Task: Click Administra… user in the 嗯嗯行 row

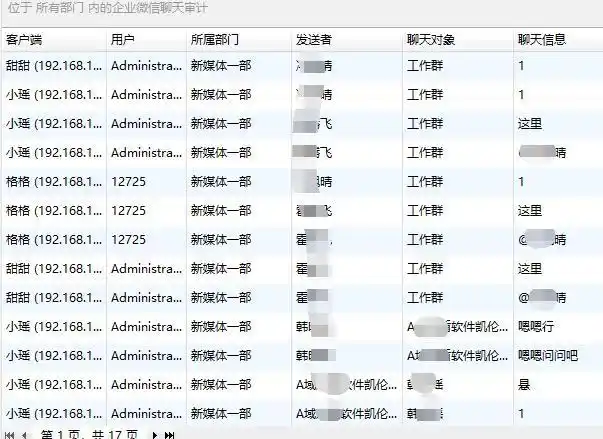Action: (147, 327)
